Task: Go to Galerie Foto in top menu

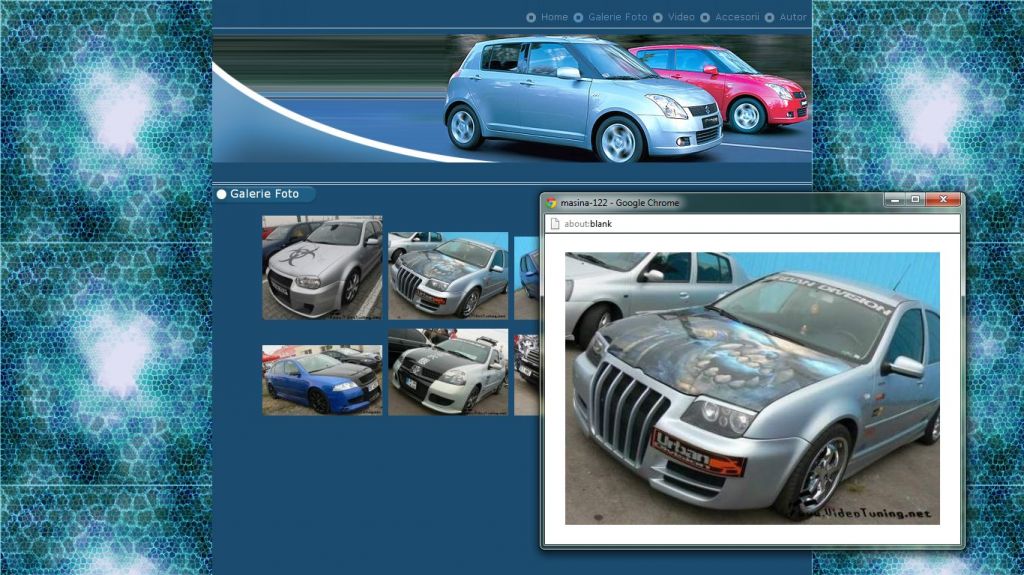Action: [x=617, y=17]
